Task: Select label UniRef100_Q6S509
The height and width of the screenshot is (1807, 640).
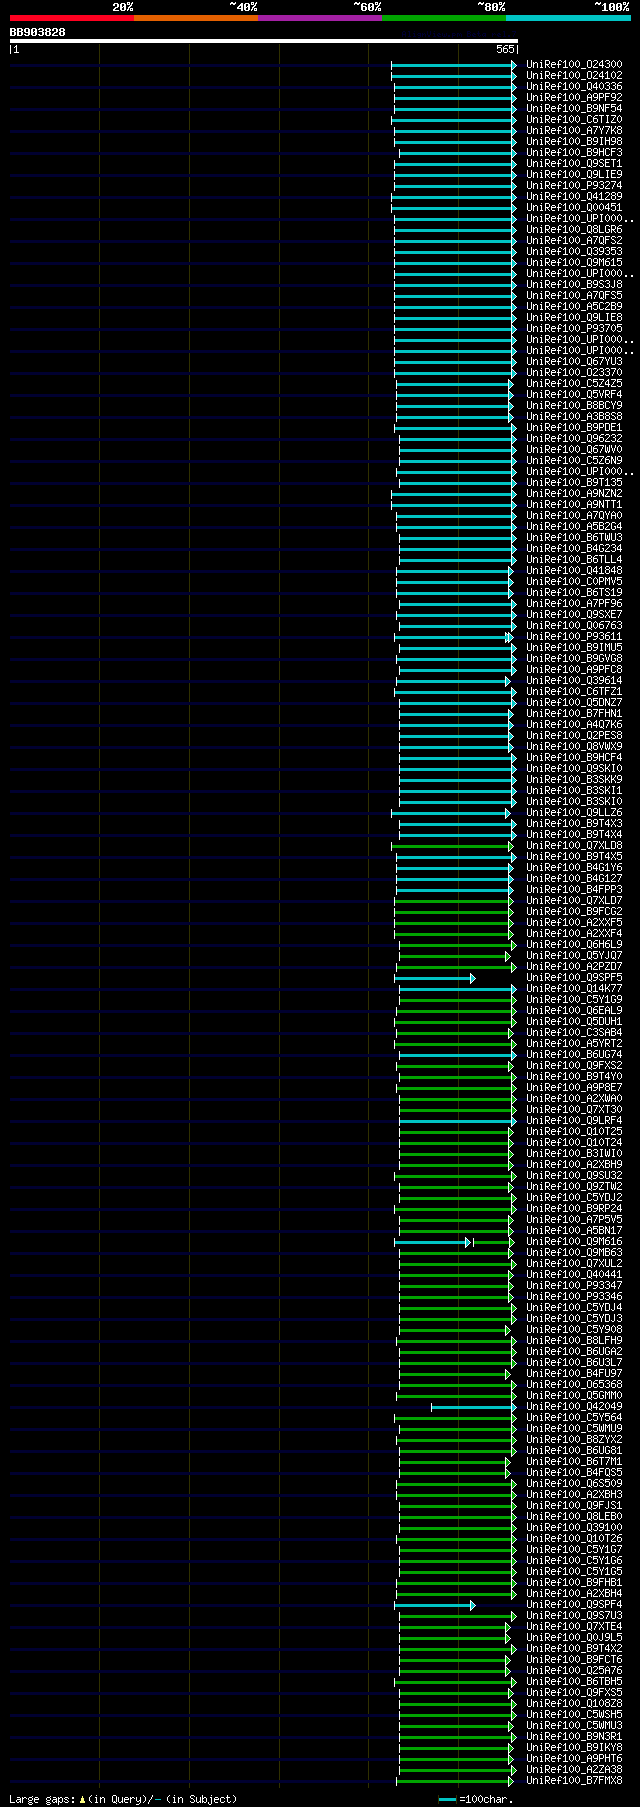Action: click(574, 1484)
